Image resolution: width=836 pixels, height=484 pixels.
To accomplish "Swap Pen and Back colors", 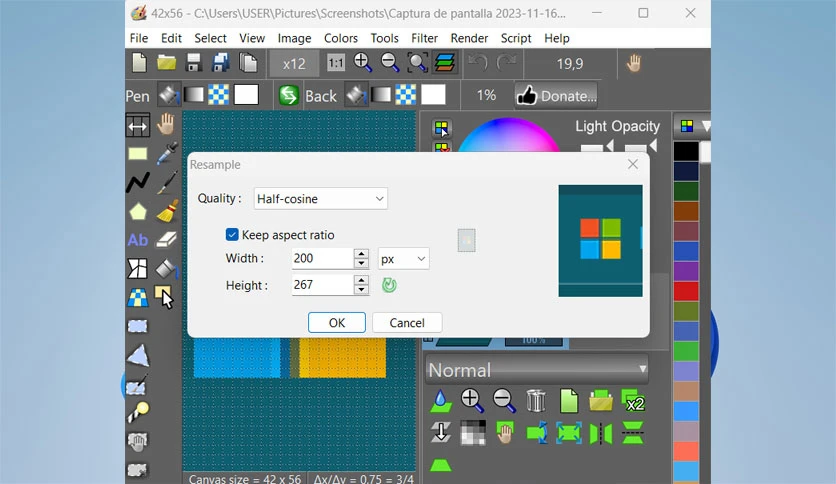I will 288,95.
